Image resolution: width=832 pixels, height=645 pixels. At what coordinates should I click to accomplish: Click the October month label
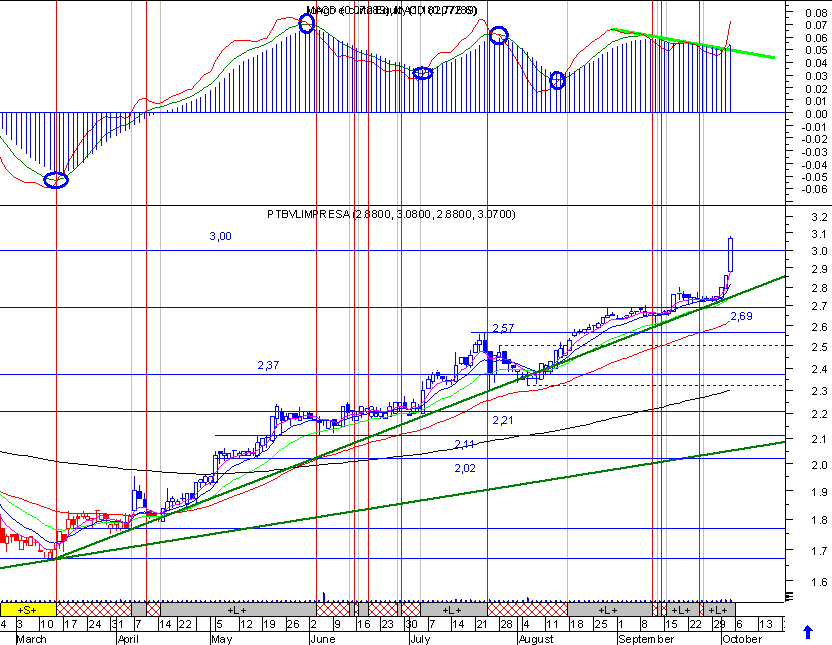742,639
